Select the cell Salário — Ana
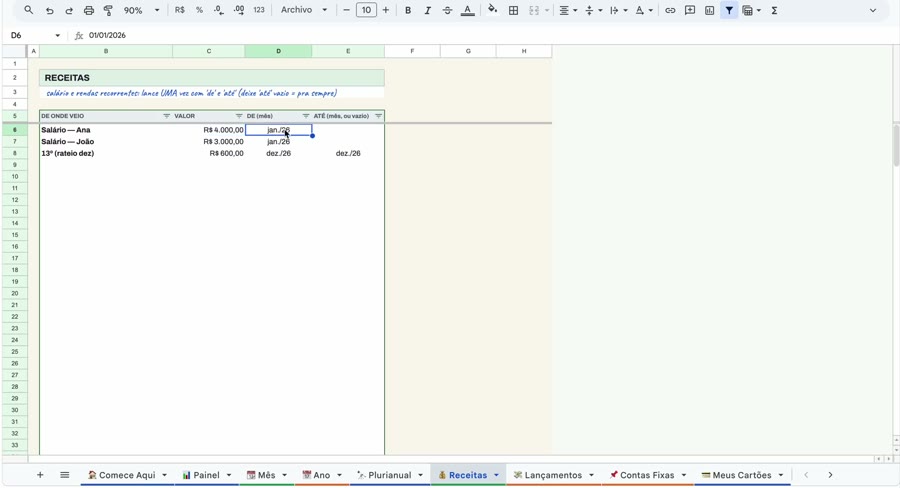Image resolution: width=900 pixels, height=488 pixels. click(x=106, y=130)
